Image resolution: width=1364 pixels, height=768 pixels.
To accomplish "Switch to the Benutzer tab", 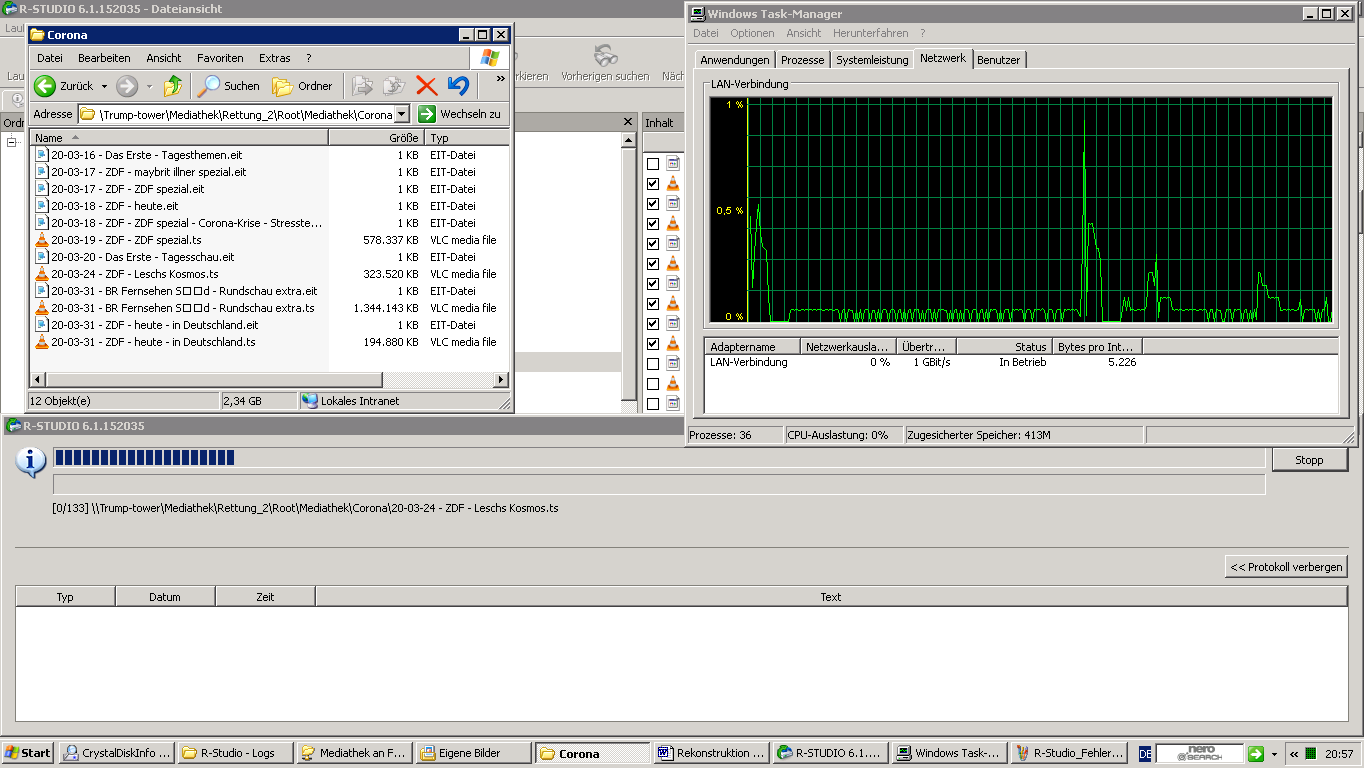I will point(999,60).
